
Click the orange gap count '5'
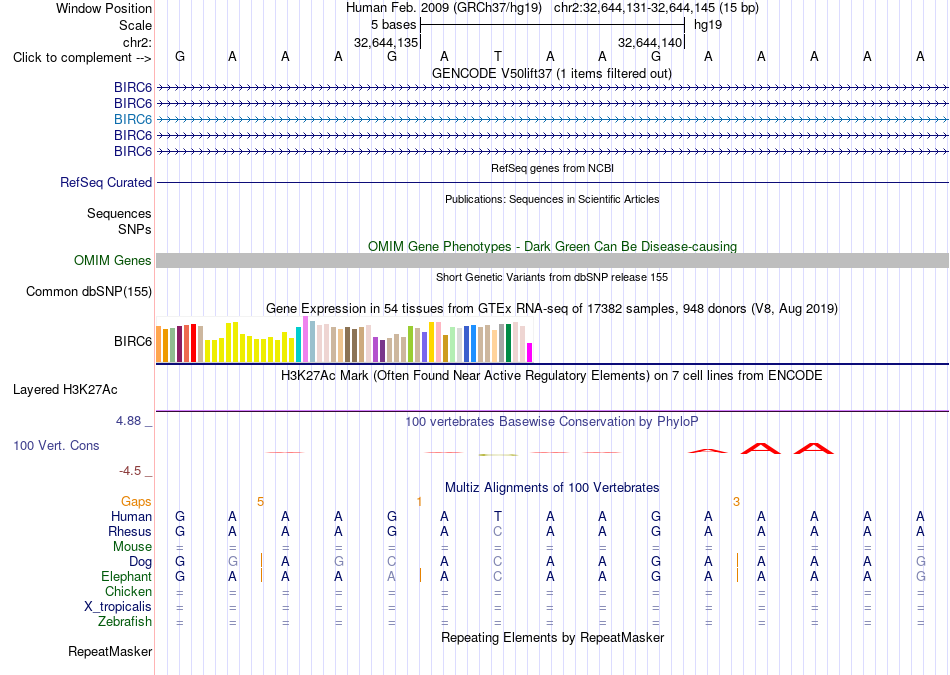tap(261, 501)
